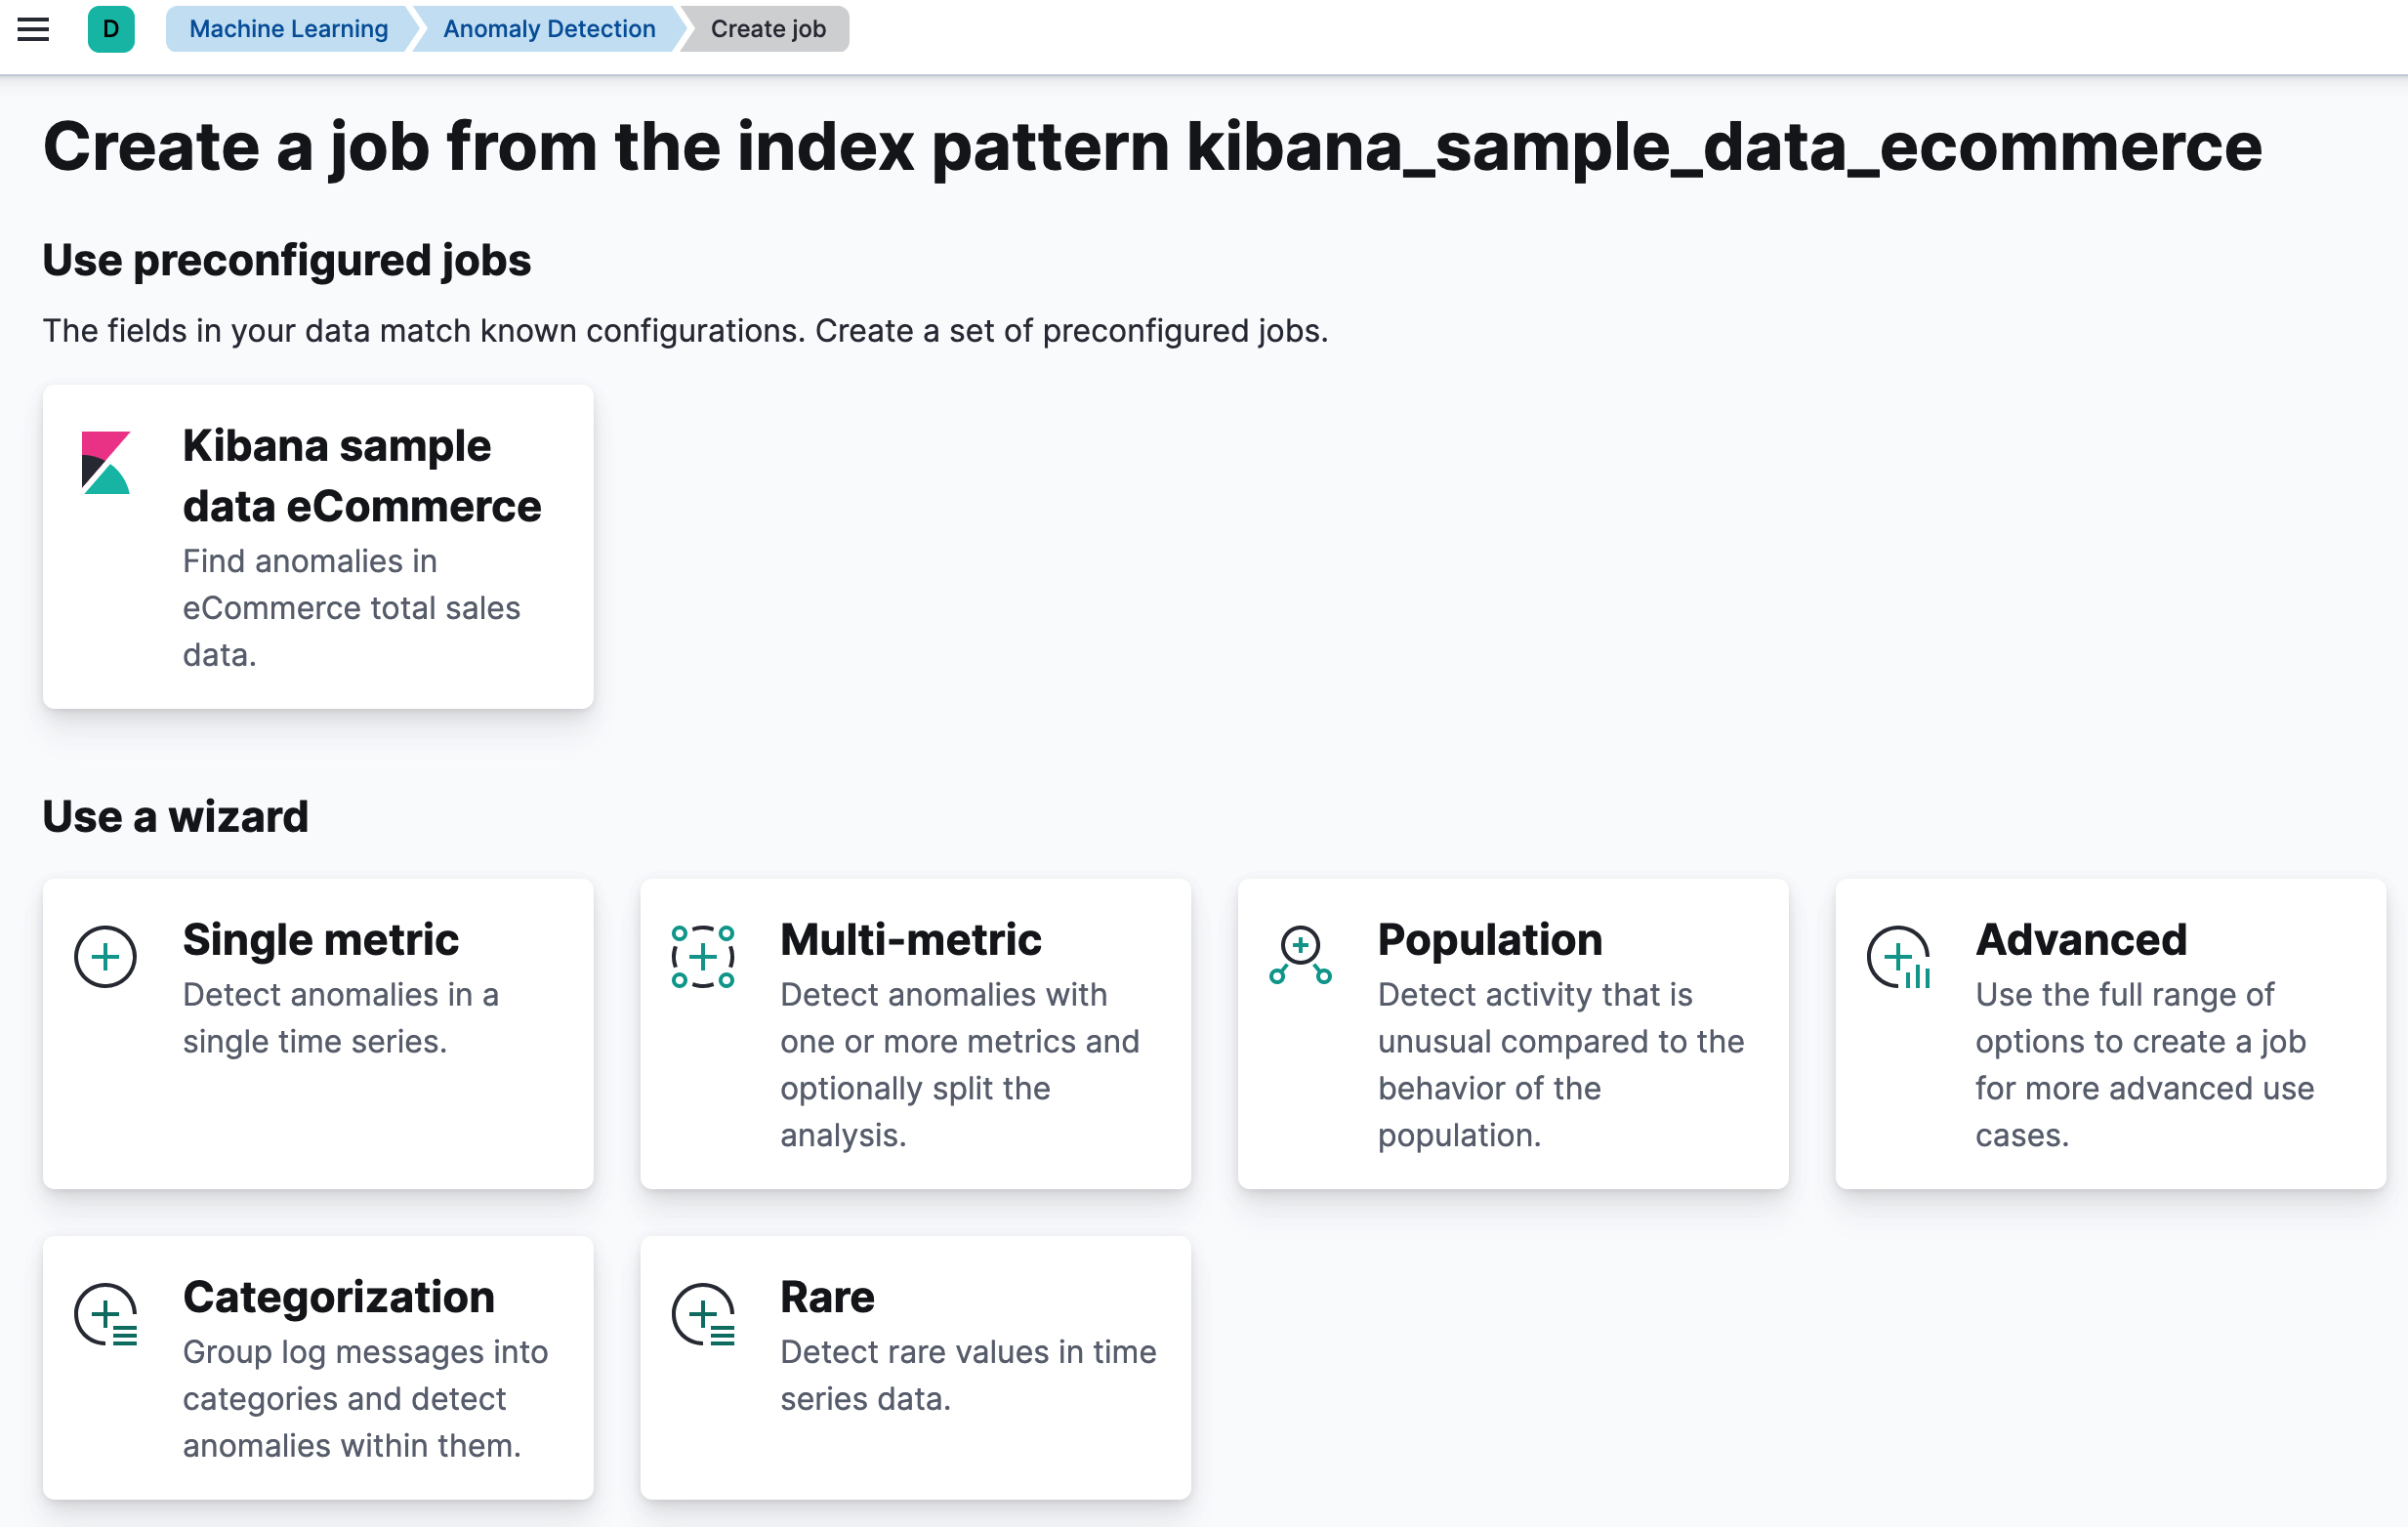The width and height of the screenshot is (2408, 1527).
Task: Open the hamburger navigation menu
Action: tap(33, 29)
